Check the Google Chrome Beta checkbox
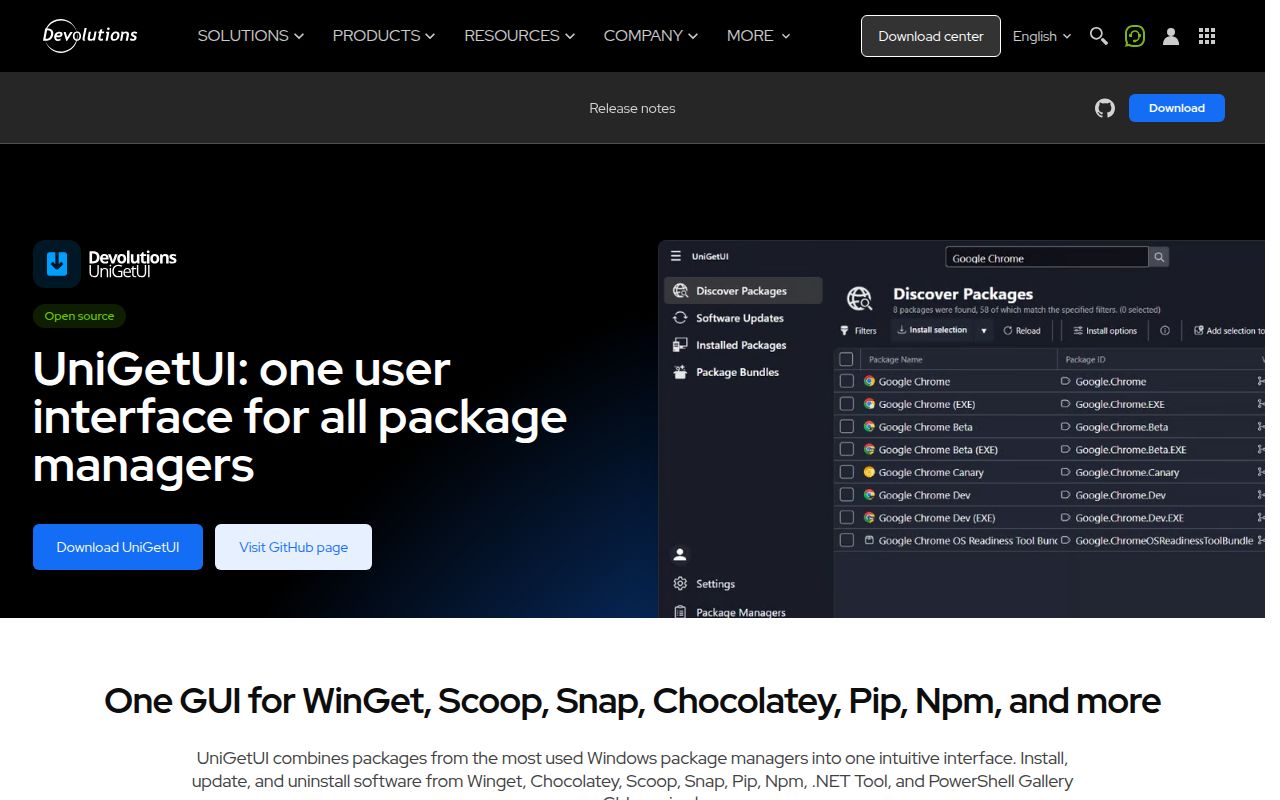Screen dimensions: 1280x800 coord(847,427)
